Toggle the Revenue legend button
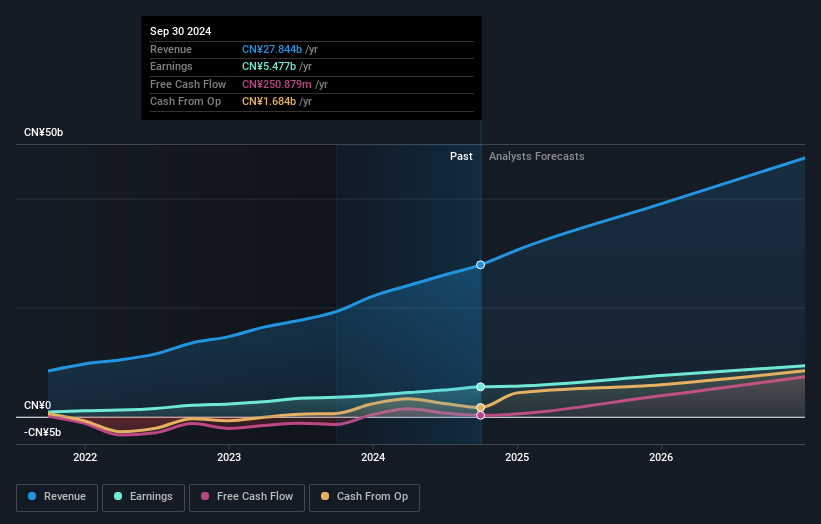The width and height of the screenshot is (821, 524). [57, 497]
